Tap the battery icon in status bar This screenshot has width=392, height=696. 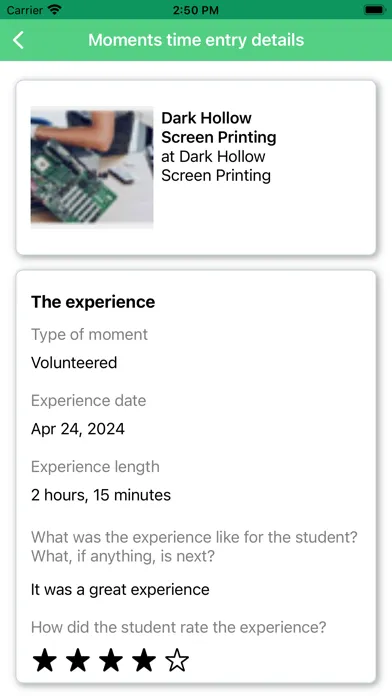point(374,9)
